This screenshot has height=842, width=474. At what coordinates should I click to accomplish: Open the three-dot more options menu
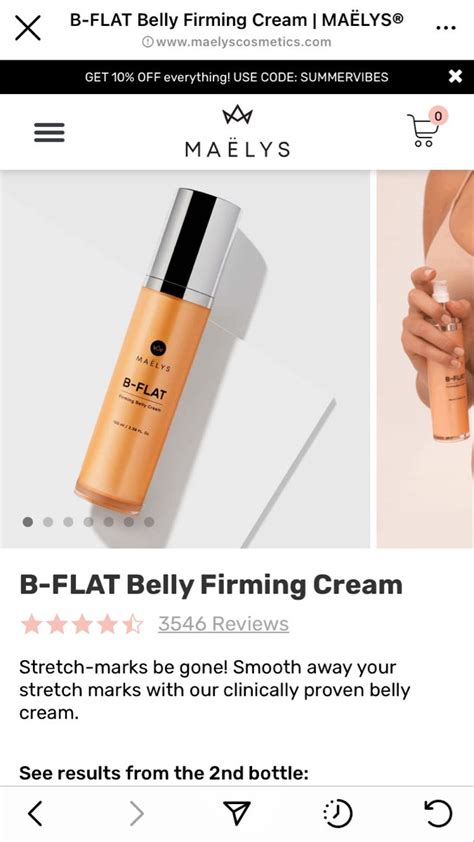click(446, 28)
